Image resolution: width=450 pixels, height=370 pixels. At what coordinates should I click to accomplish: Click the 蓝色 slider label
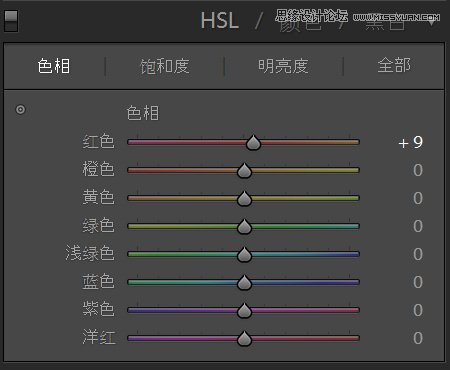[x=99, y=281]
